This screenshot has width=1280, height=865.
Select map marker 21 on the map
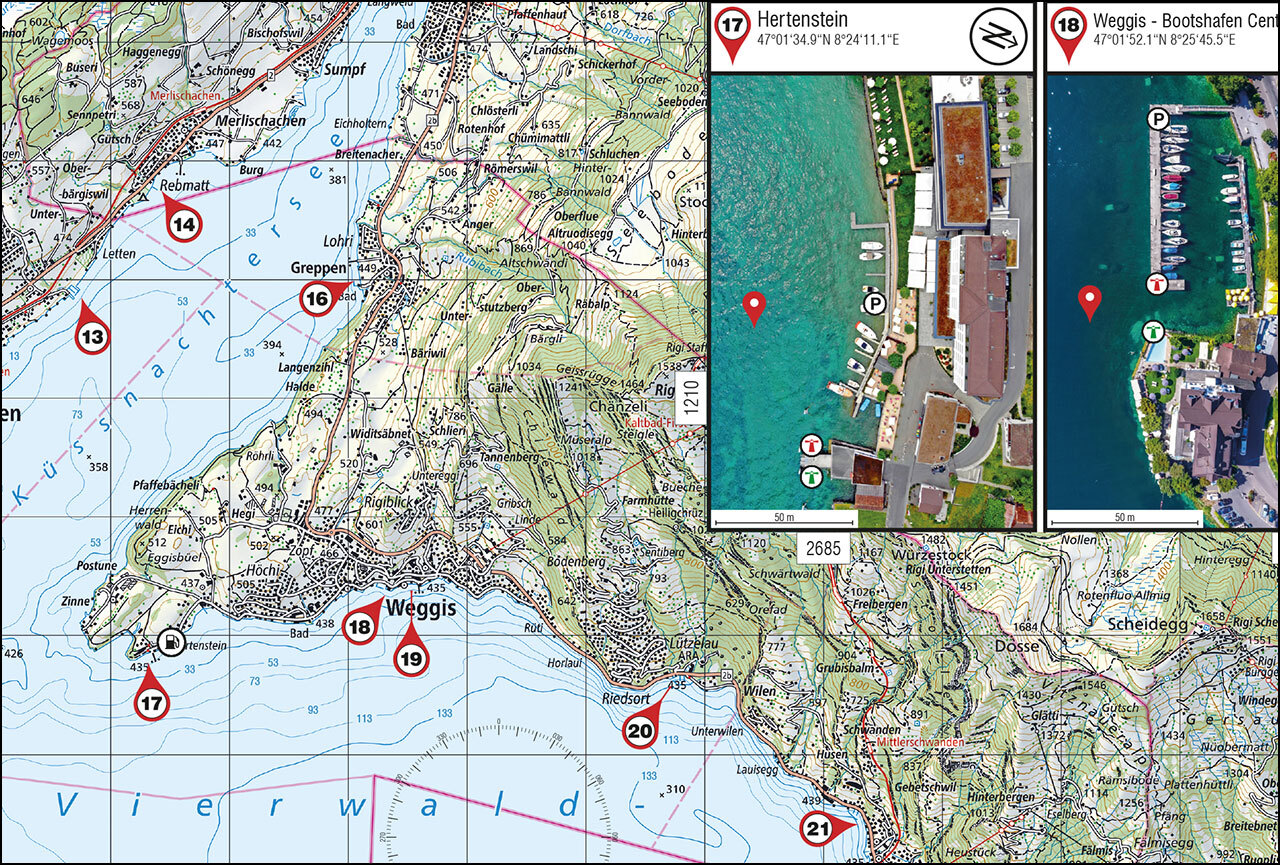(818, 828)
